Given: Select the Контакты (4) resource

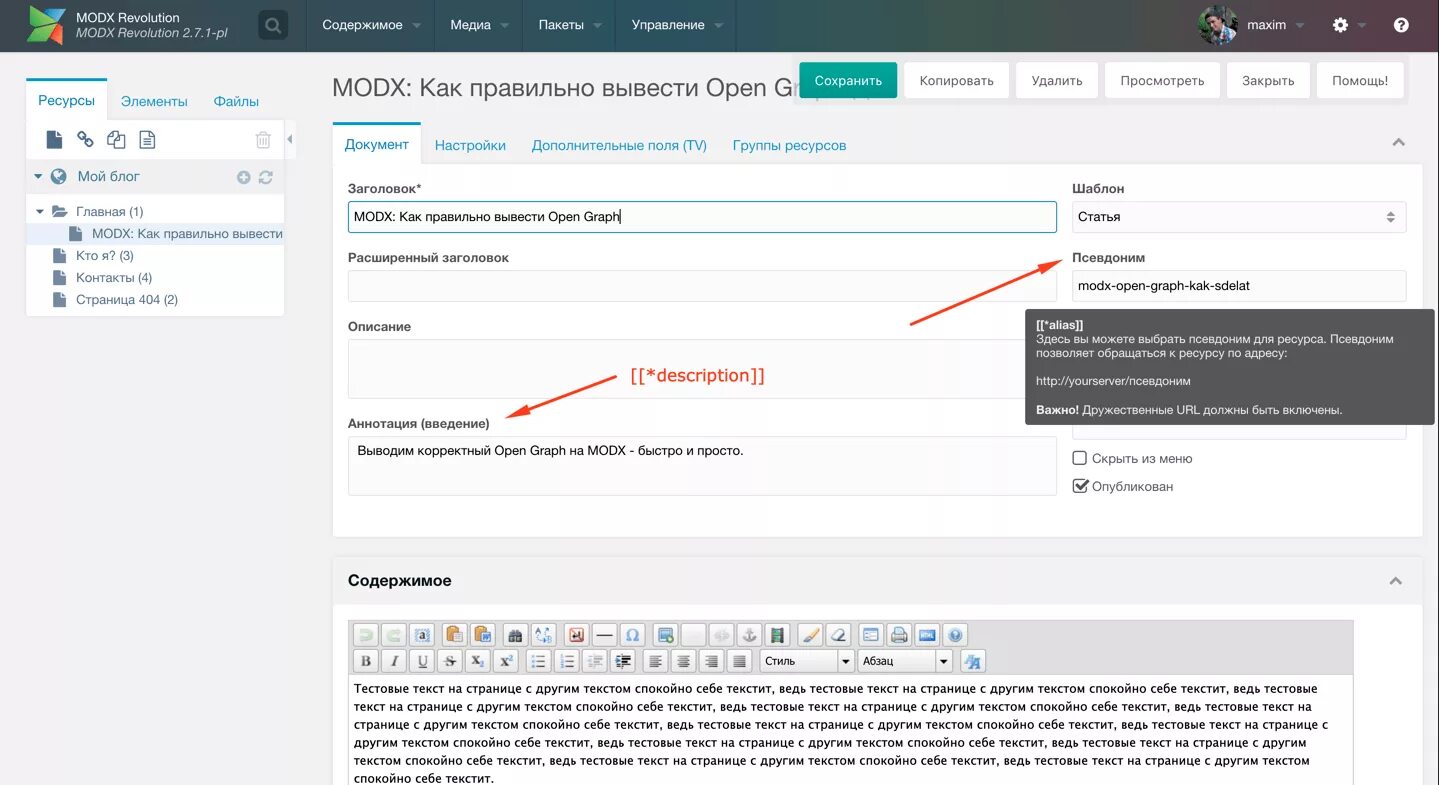Looking at the screenshot, I should tap(114, 278).
